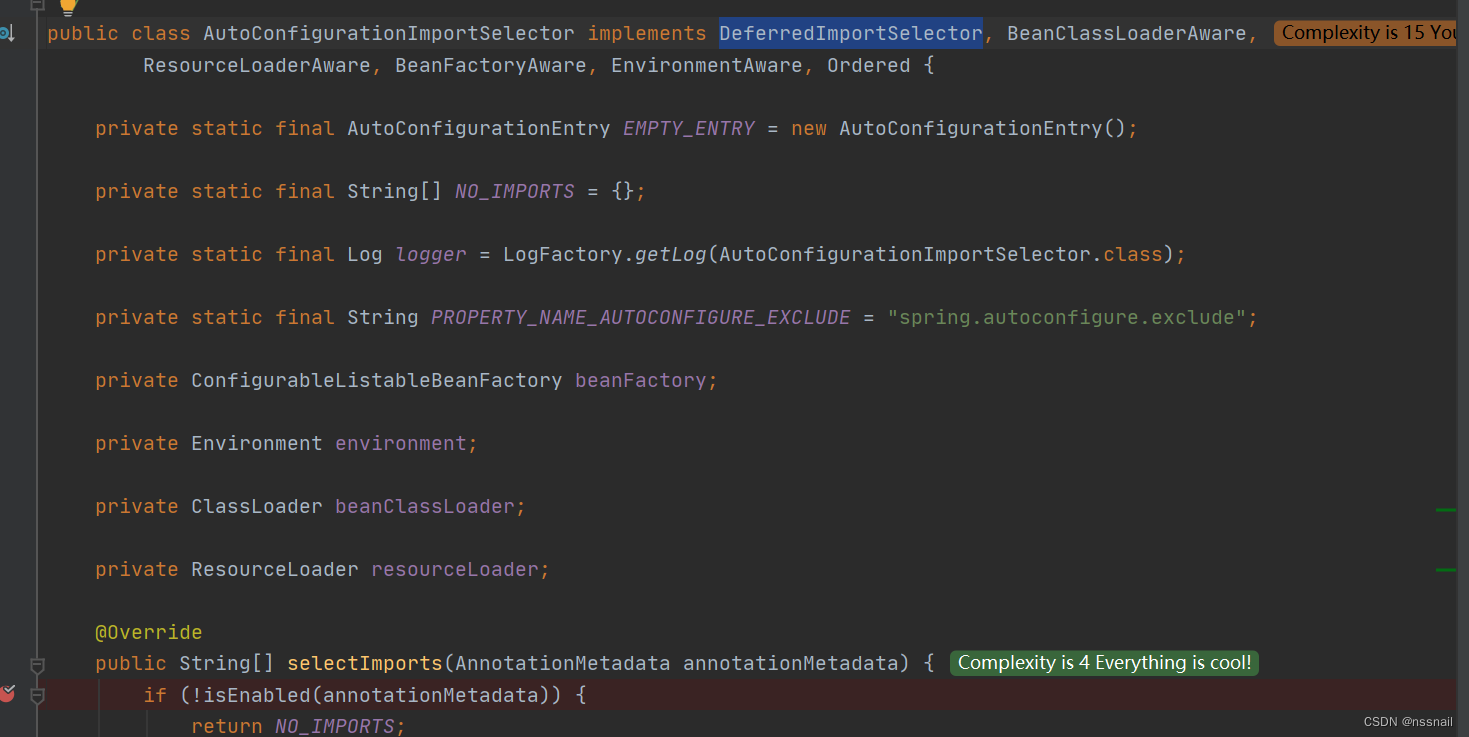Remove the red breakpoint on the isEnabled line

(x=7, y=693)
